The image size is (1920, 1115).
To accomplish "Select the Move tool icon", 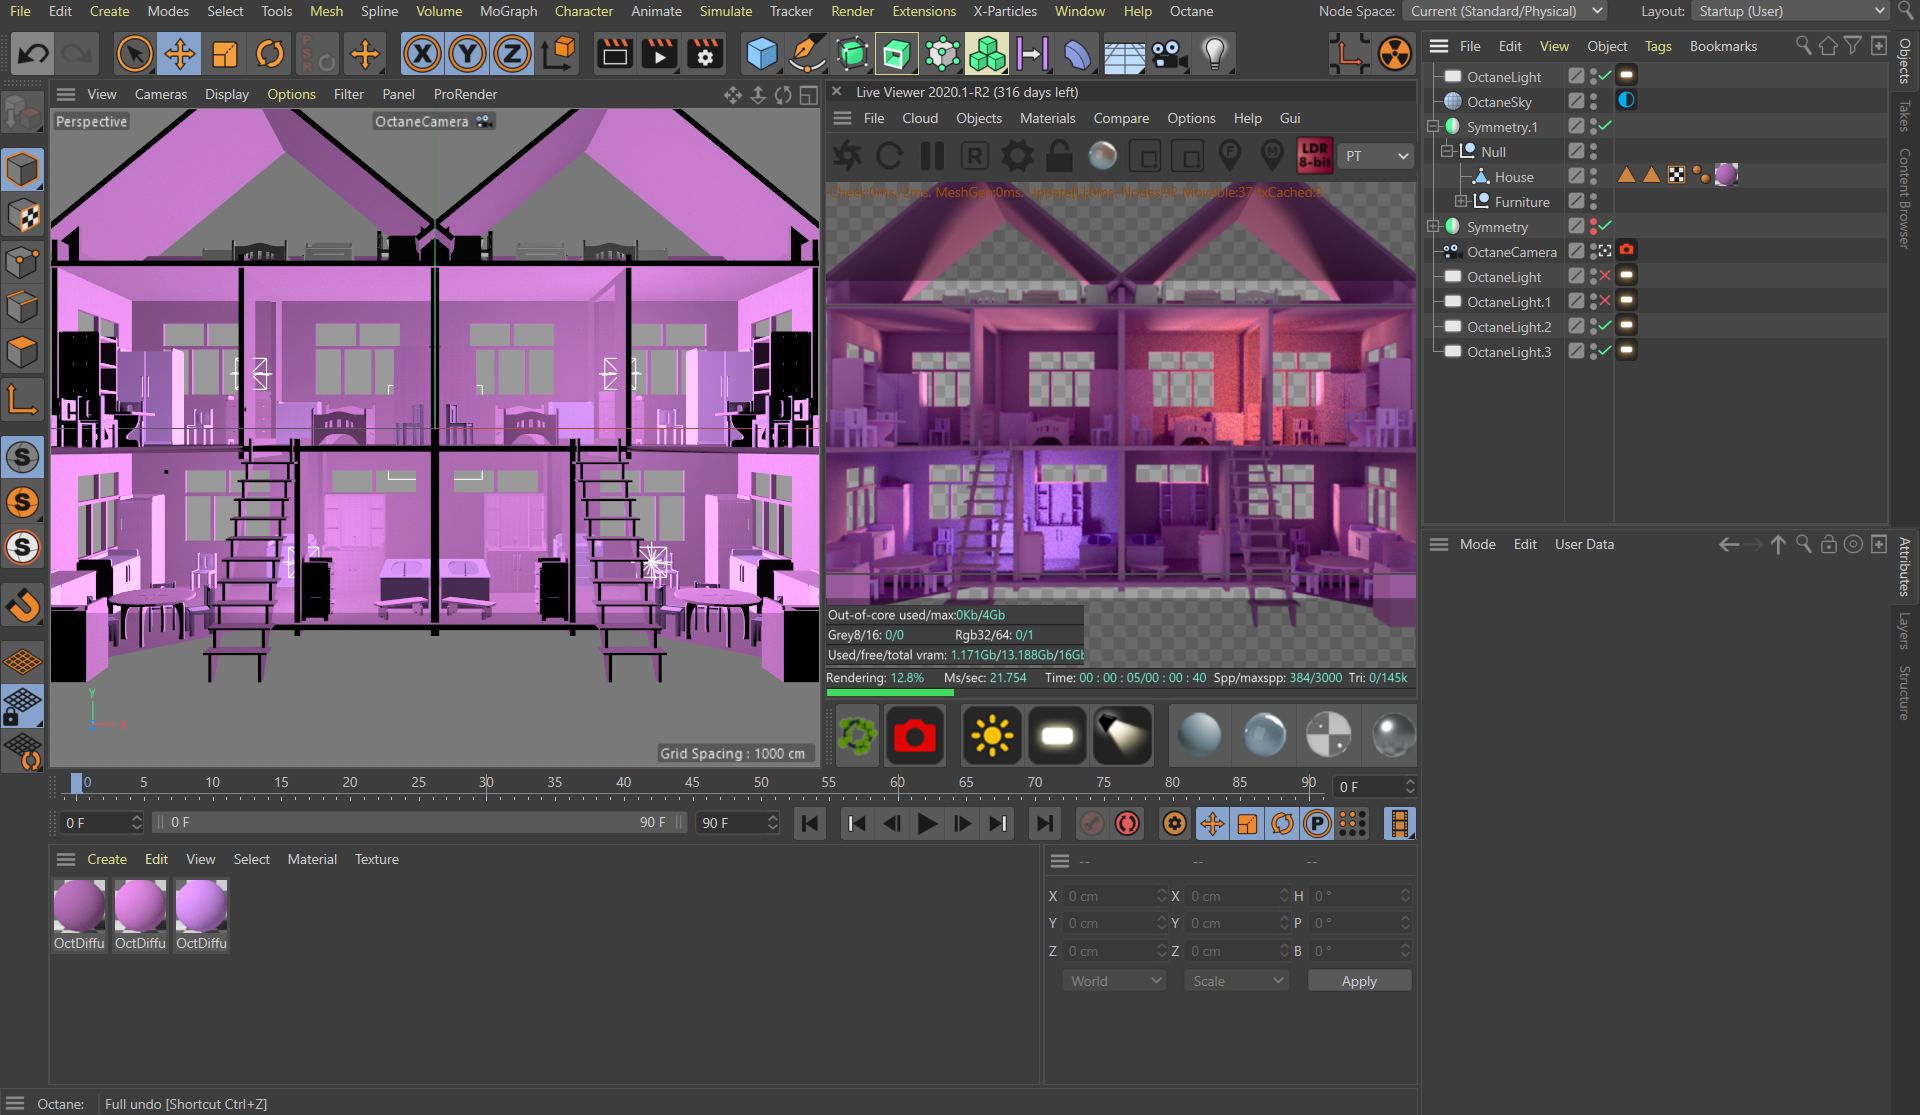I will 180,54.
